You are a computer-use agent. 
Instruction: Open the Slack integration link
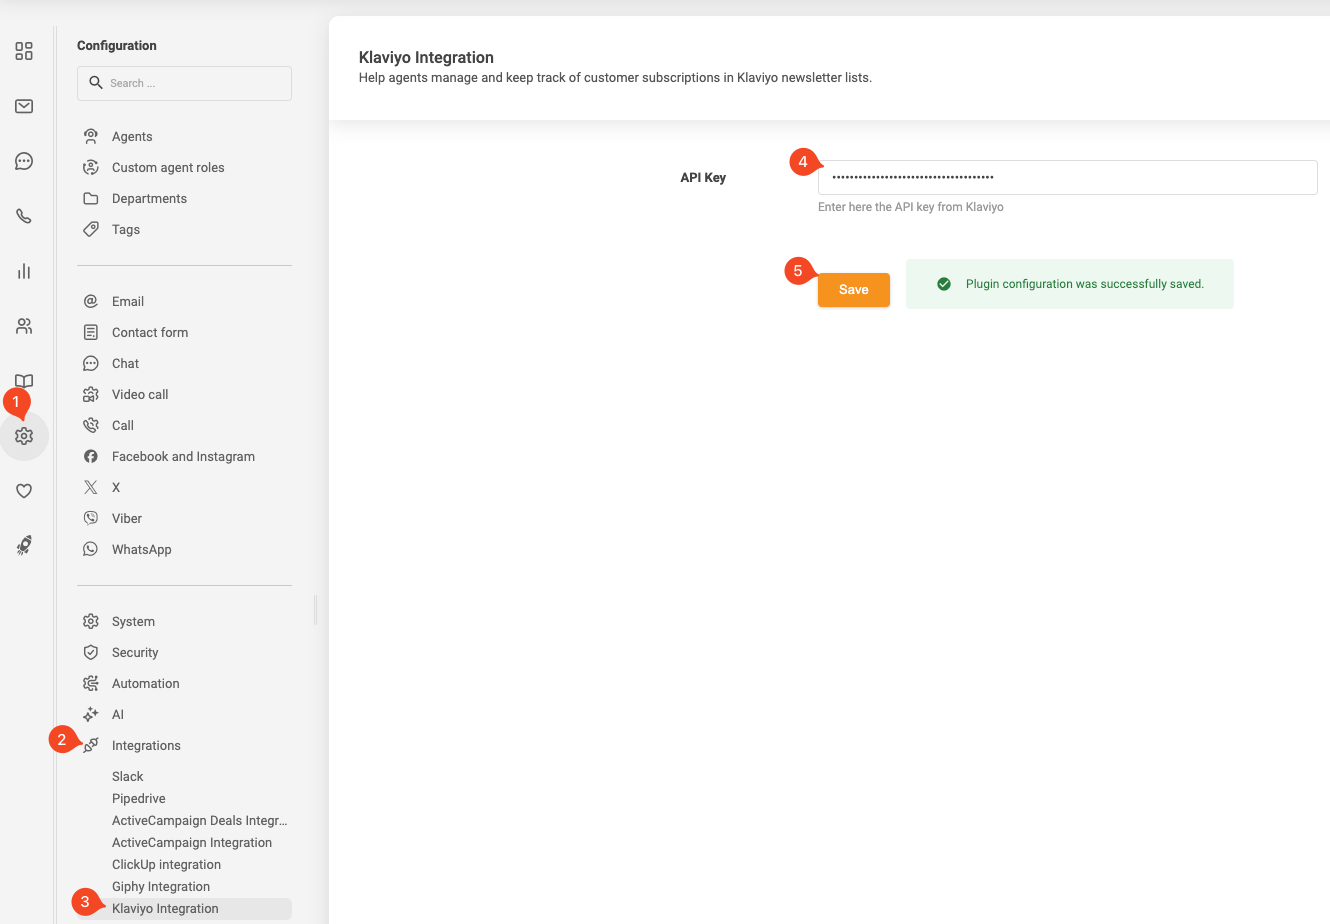click(127, 776)
